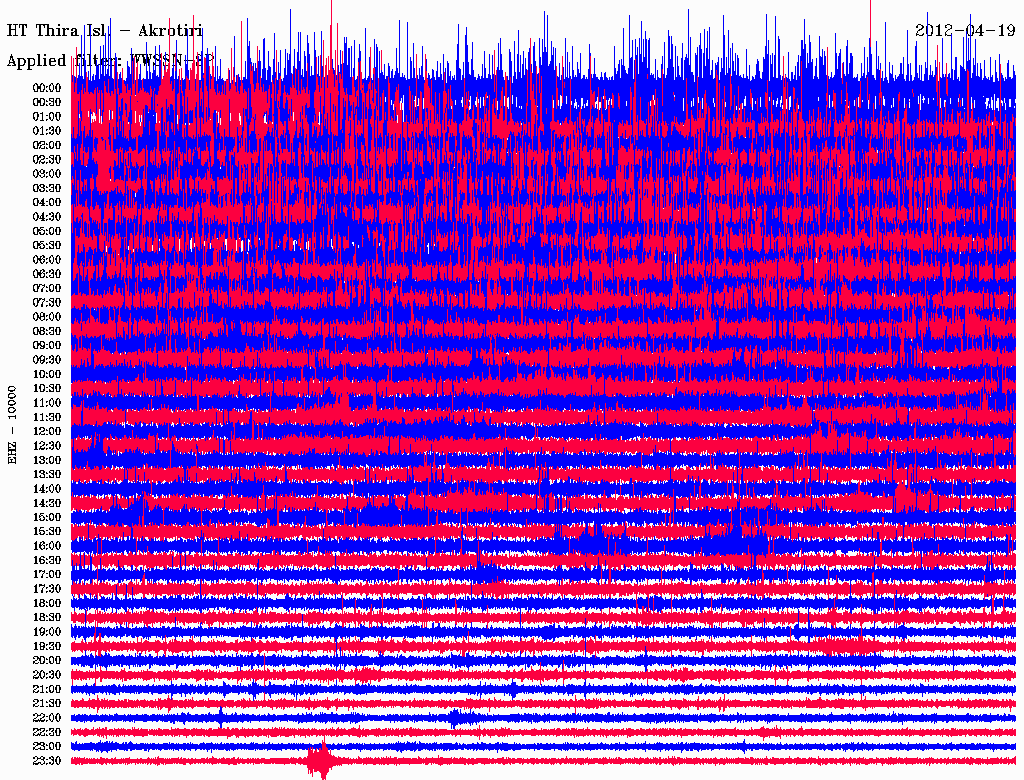The height and width of the screenshot is (780, 1024).
Task: Select the 23:00 time label
Action: click(x=47, y=747)
